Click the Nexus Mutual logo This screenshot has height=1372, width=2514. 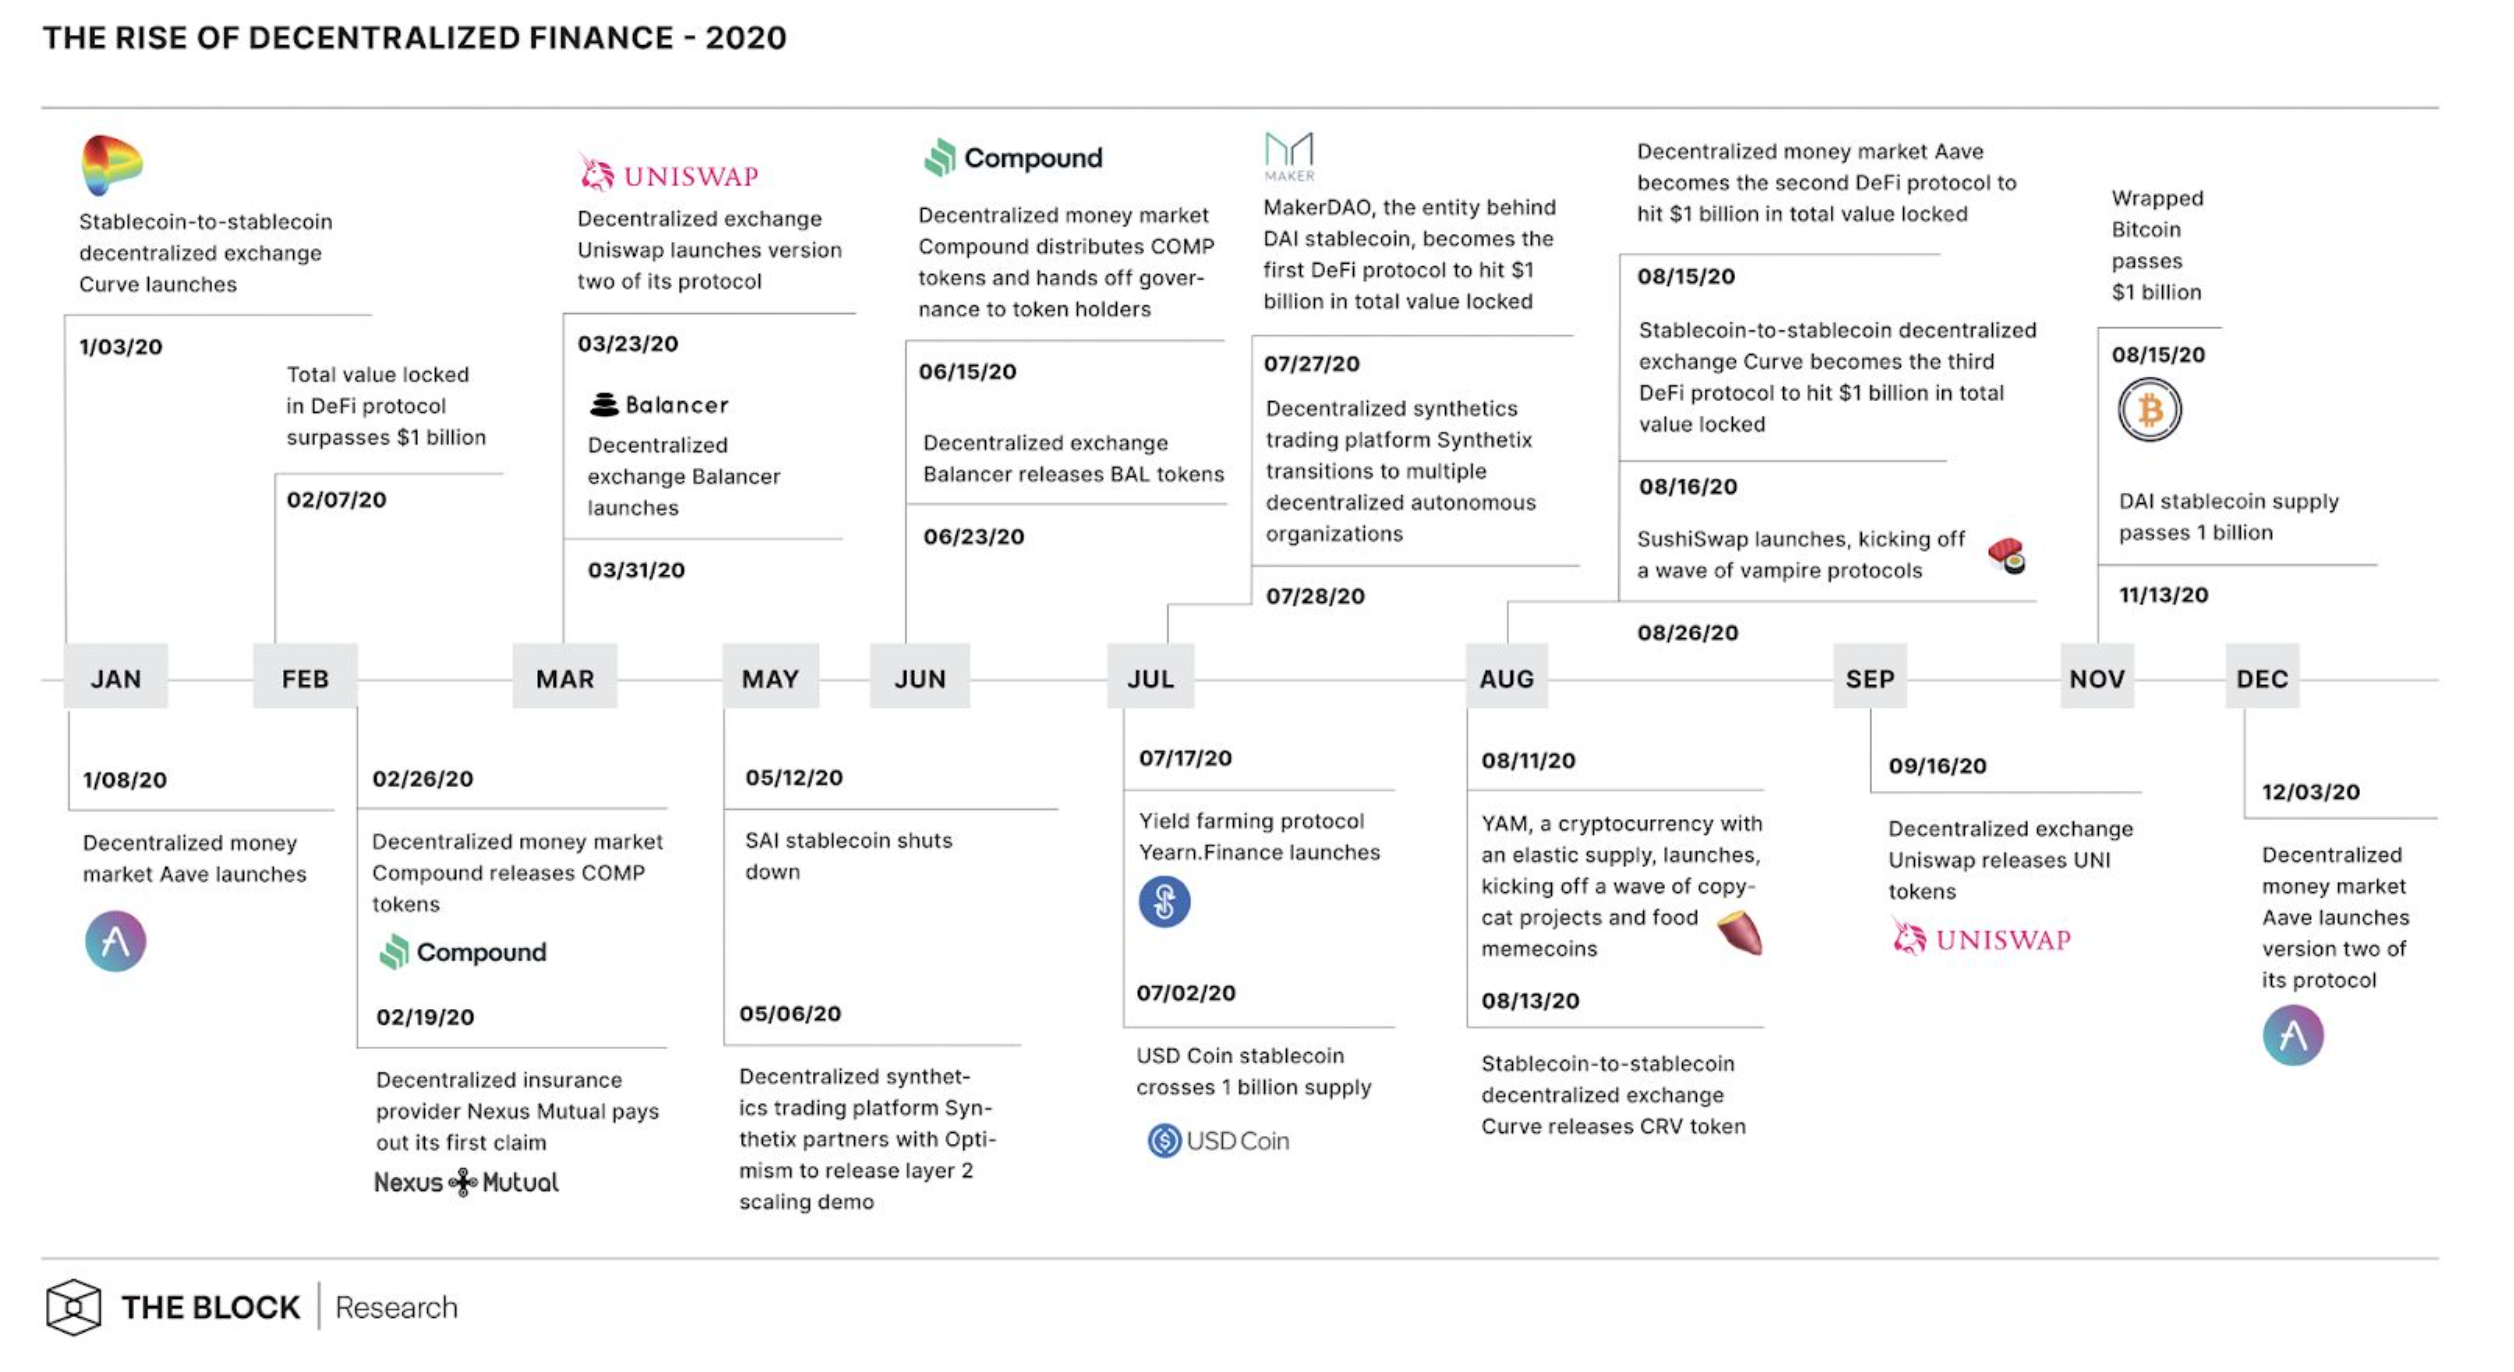click(x=466, y=1182)
